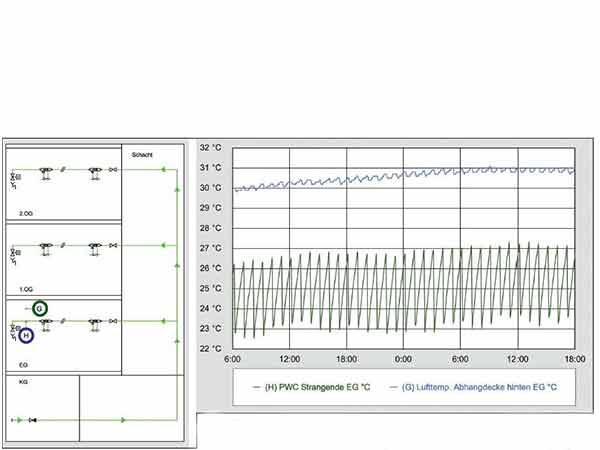This screenshot has width=600, height=450.
Task: Click the green circled G sensor marker
Action: pyautogui.click(x=39, y=308)
